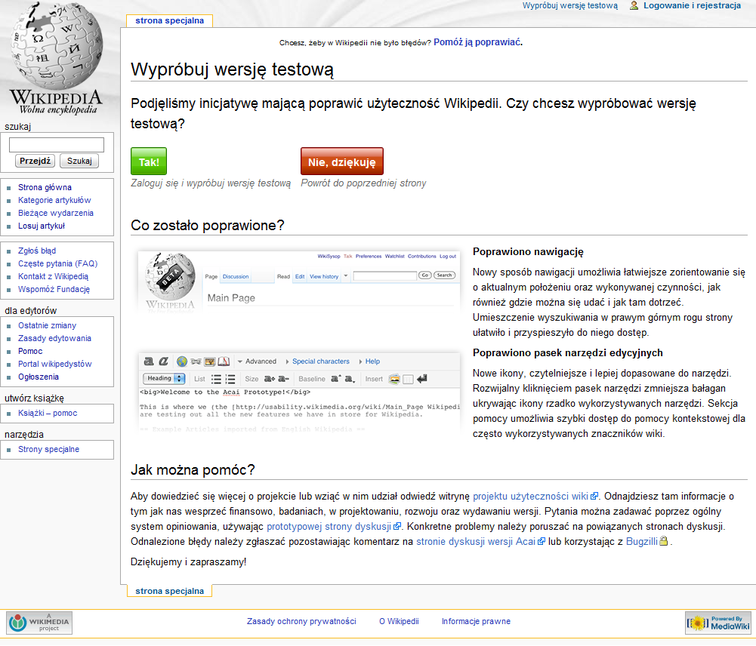
Task: Select the bottom strona specjalna tab
Action: [170, 591]
